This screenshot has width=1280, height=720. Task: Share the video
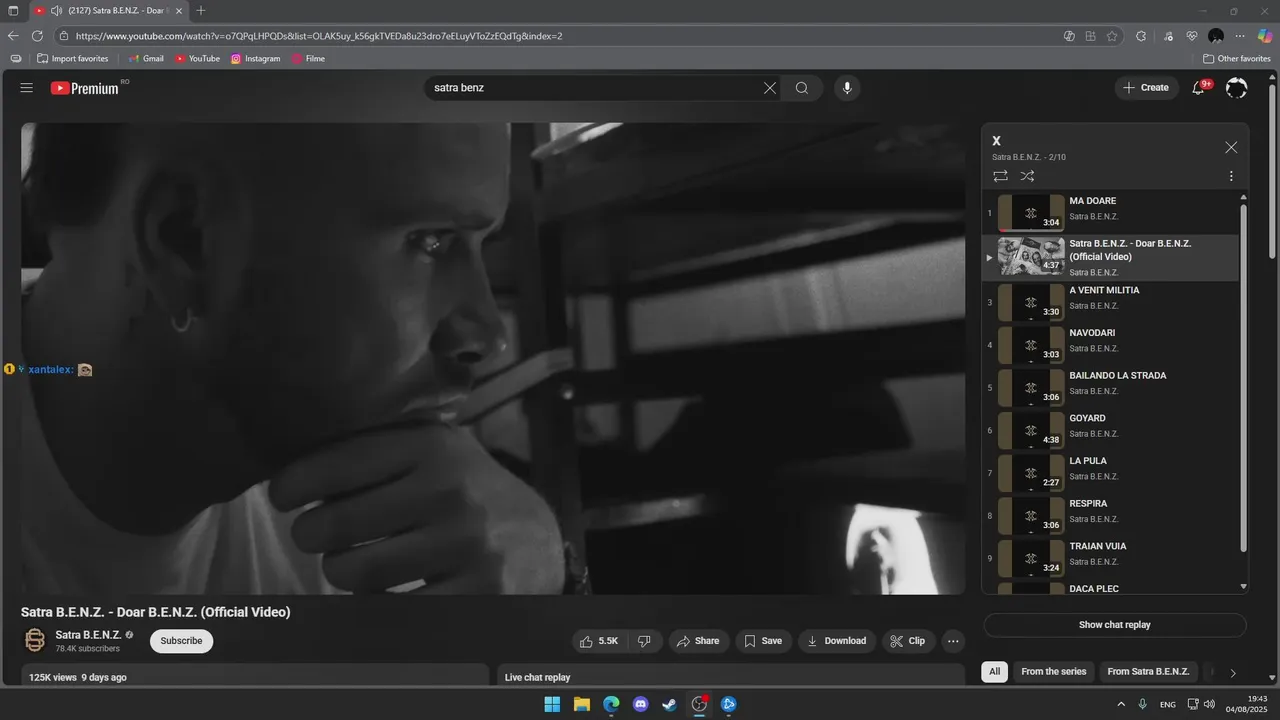coord(698,641)
